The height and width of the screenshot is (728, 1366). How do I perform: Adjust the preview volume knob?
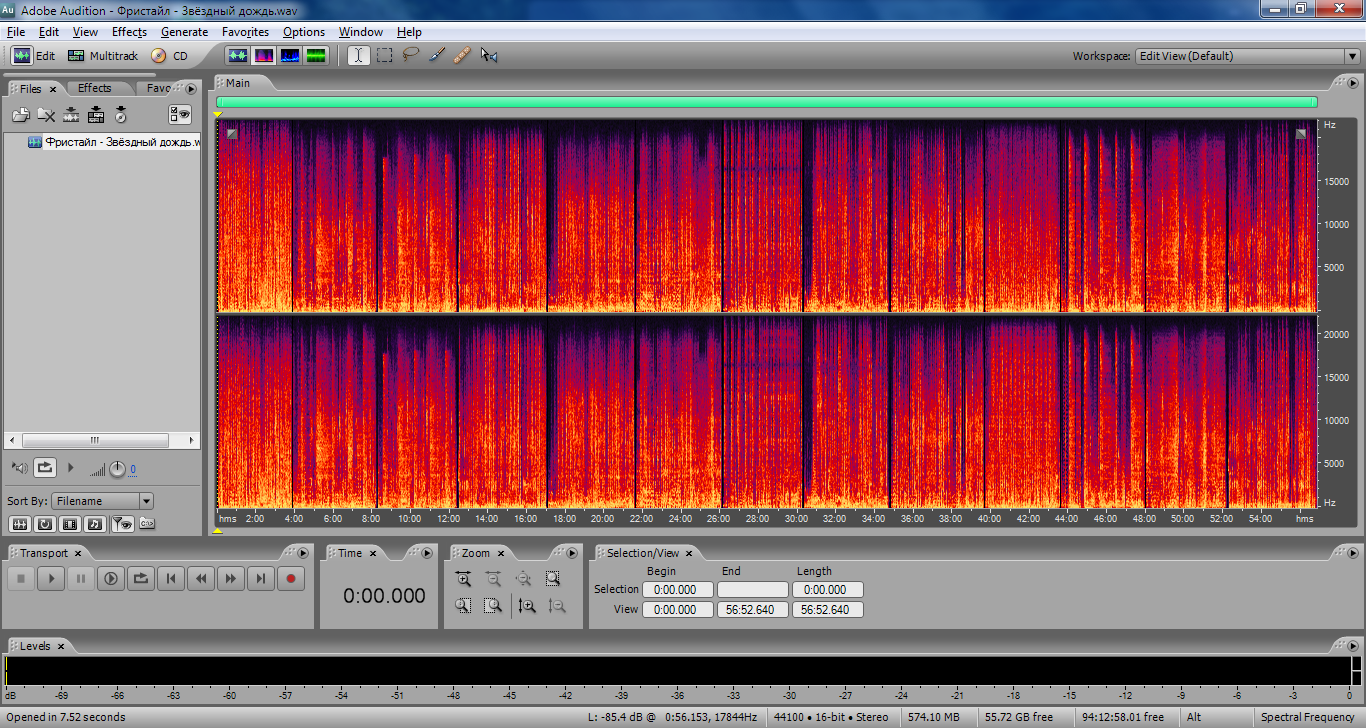pos(117,468)
